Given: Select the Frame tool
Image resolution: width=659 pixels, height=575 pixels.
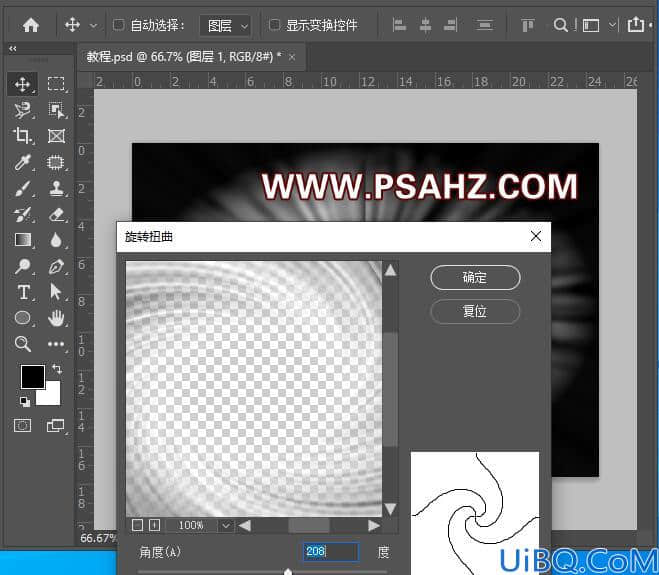Looking at the screenshot, I should click(56, 136).
